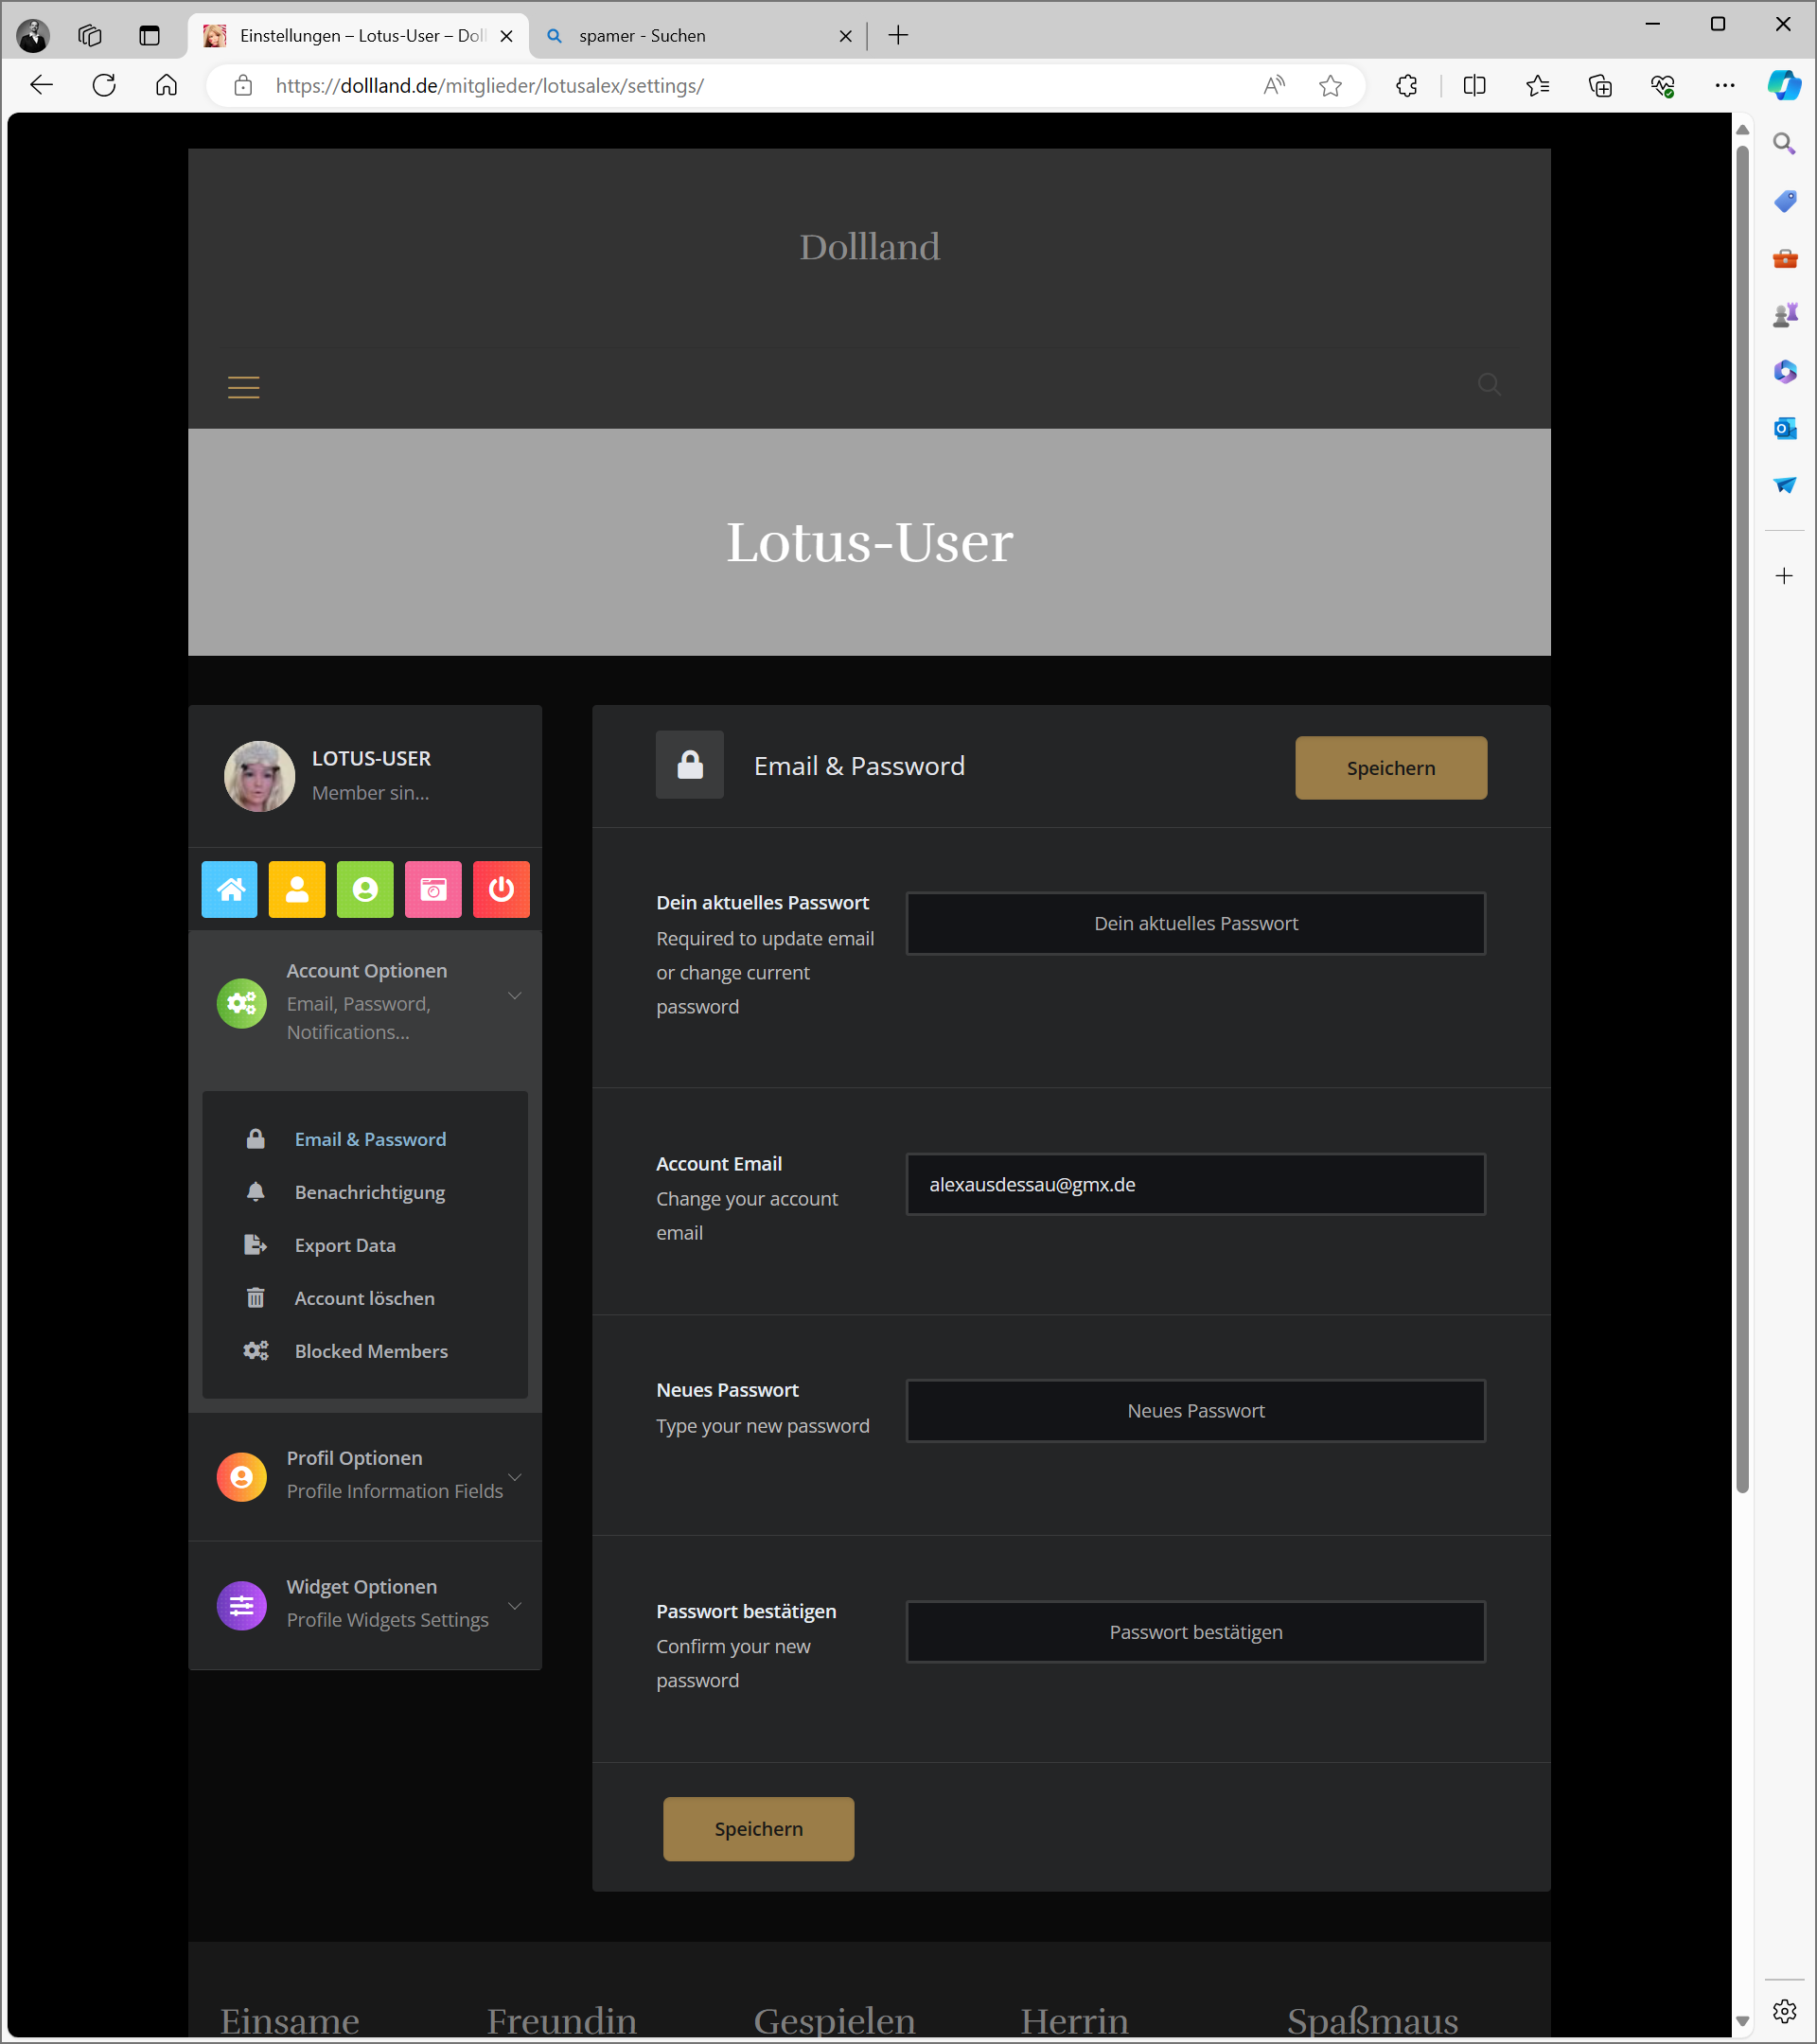This screenshot has width=1817, height=2044.
Task: Click the blue home icon button
Action: (x=229, y=889)
